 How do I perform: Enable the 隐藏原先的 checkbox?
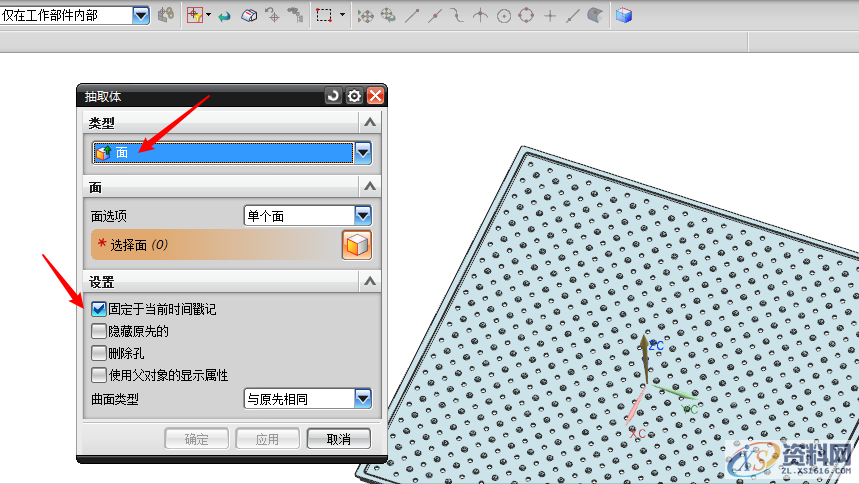pyautogui.click(x=98, y=331)
